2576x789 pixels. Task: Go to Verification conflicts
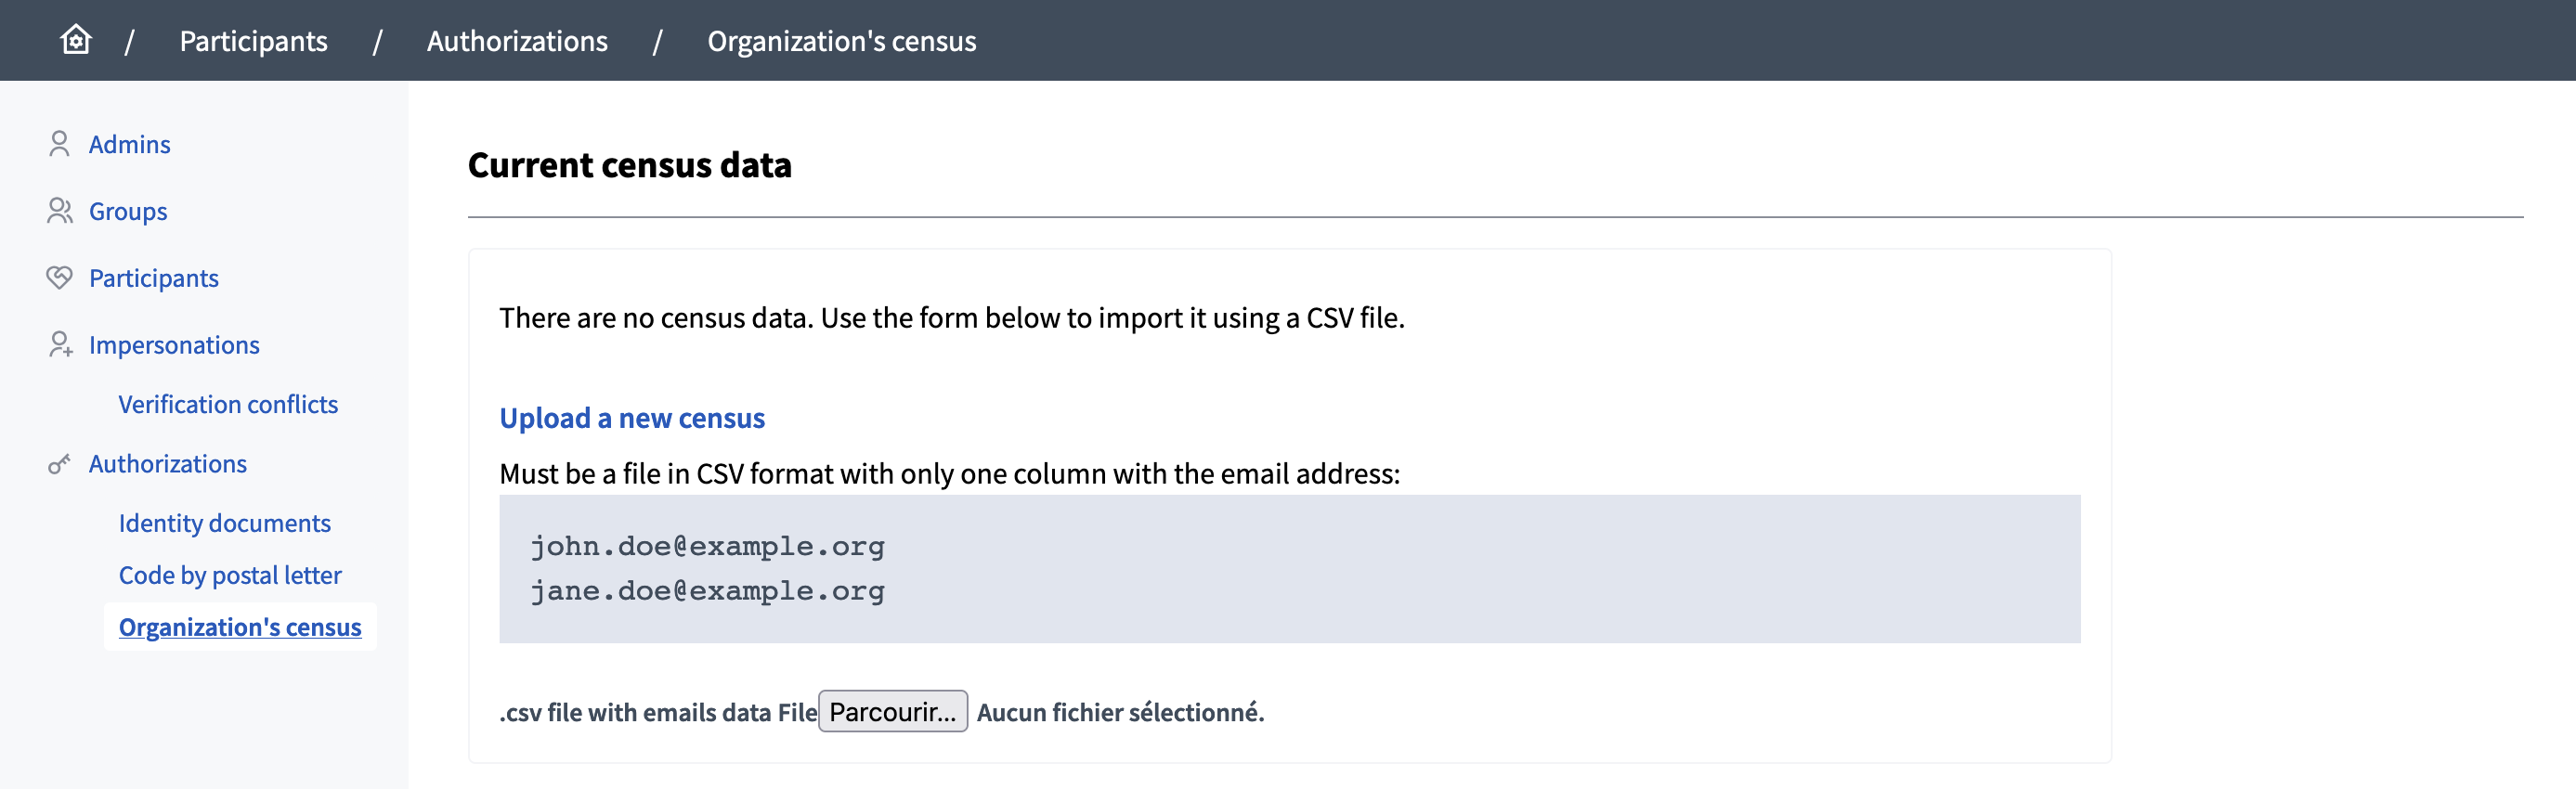[x=228, y=404]
